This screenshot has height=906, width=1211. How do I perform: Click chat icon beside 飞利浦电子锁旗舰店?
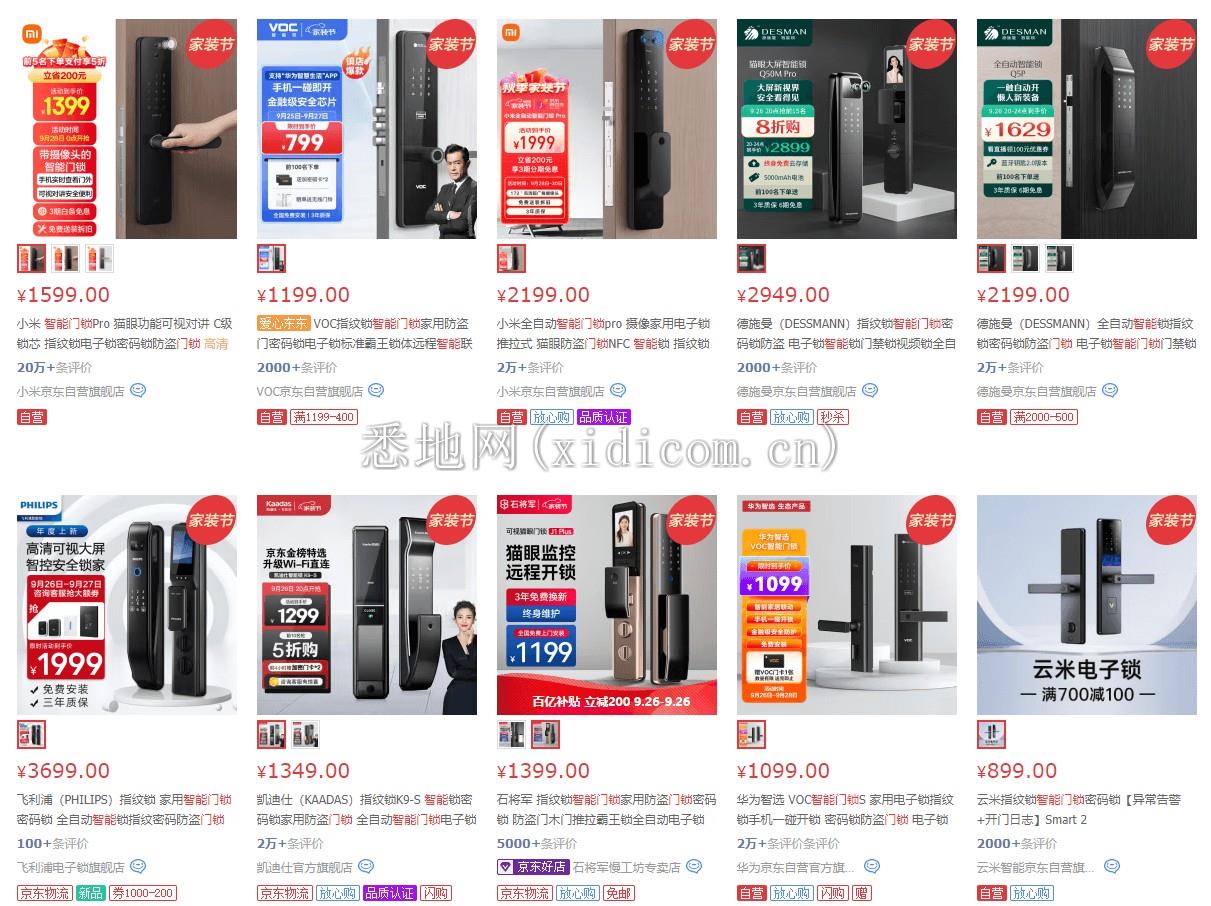[x=139, y=867]
